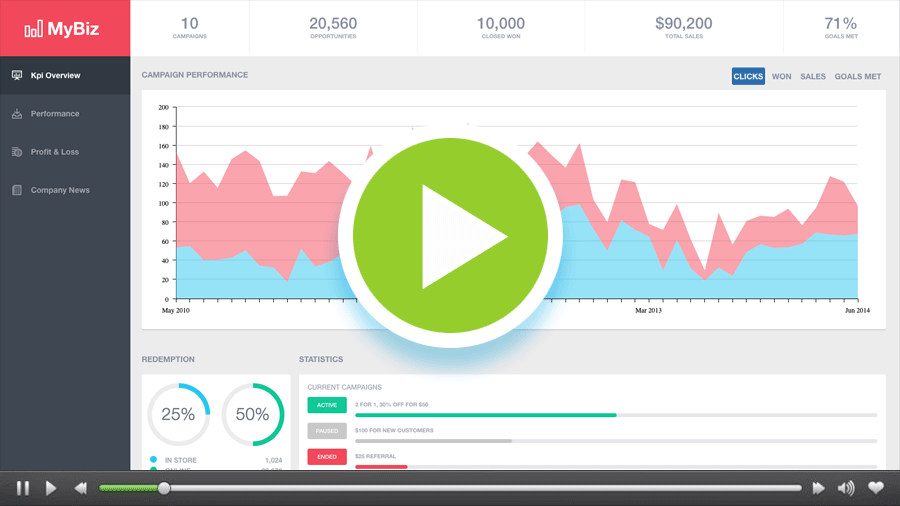
Task: Show GOALS MET chart view
Action: (x=858, y=76)
